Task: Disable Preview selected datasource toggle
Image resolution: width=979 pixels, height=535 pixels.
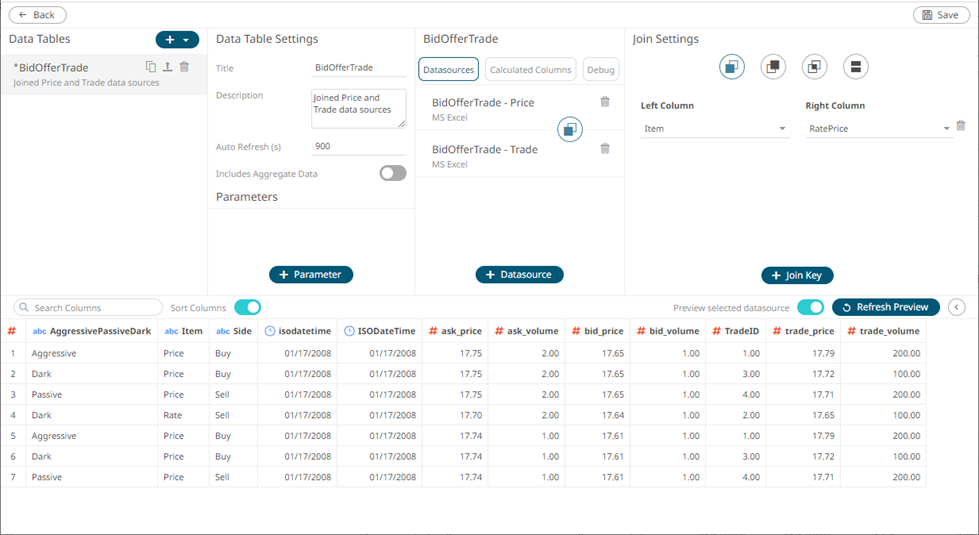Action: 810,307
